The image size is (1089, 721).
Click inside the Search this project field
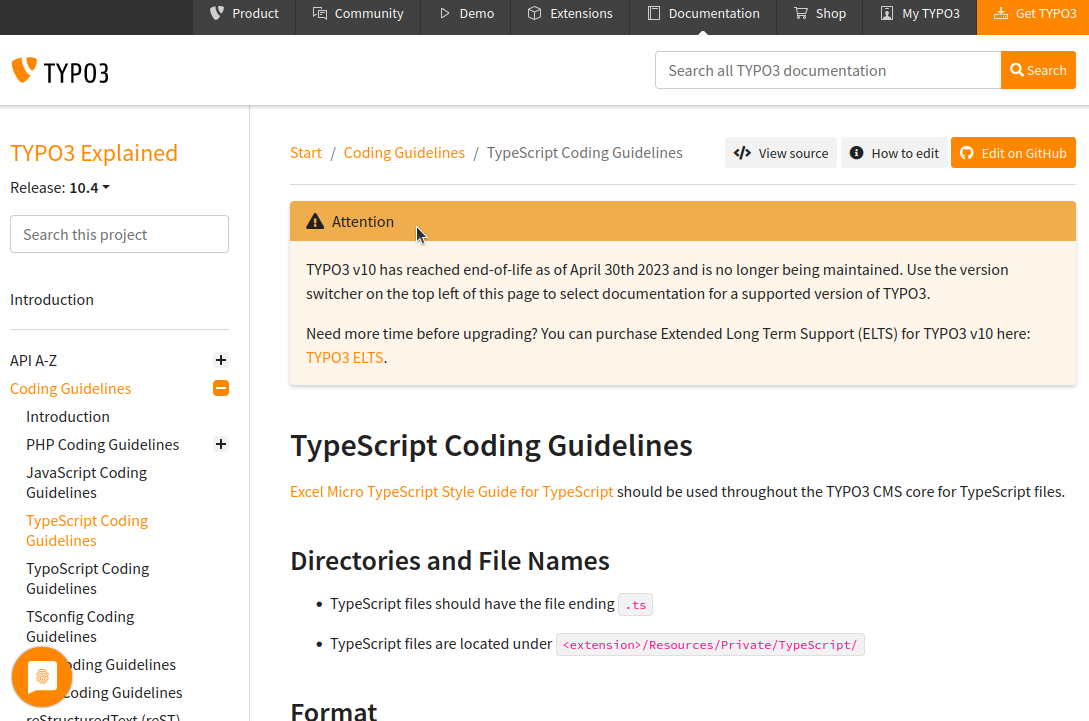tap(118, 233)
